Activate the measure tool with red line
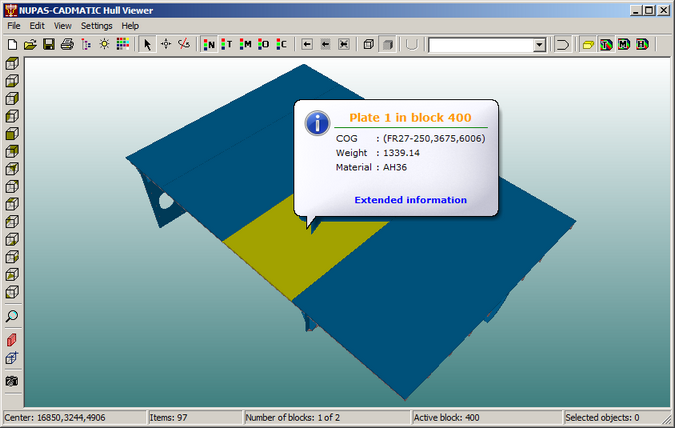675x428 pixels. coord(184,44)
